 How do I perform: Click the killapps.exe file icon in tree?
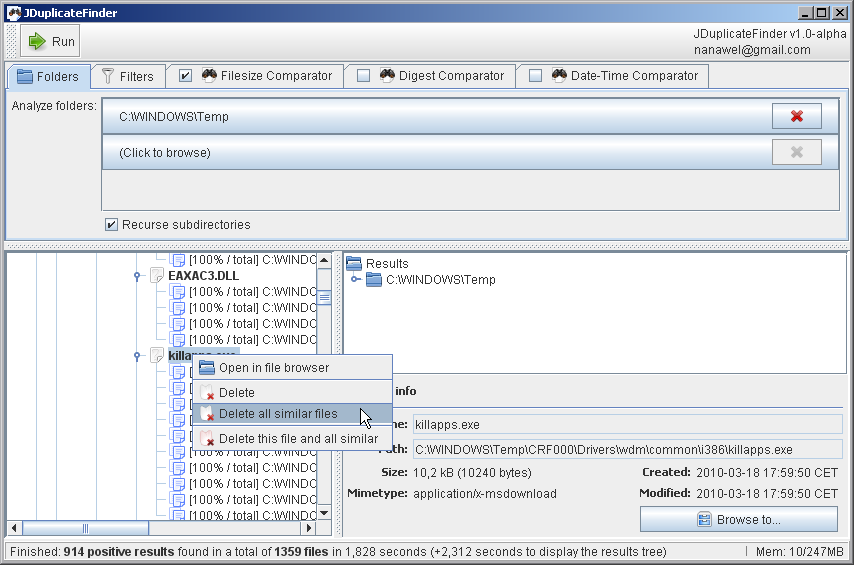pos(157,356)
